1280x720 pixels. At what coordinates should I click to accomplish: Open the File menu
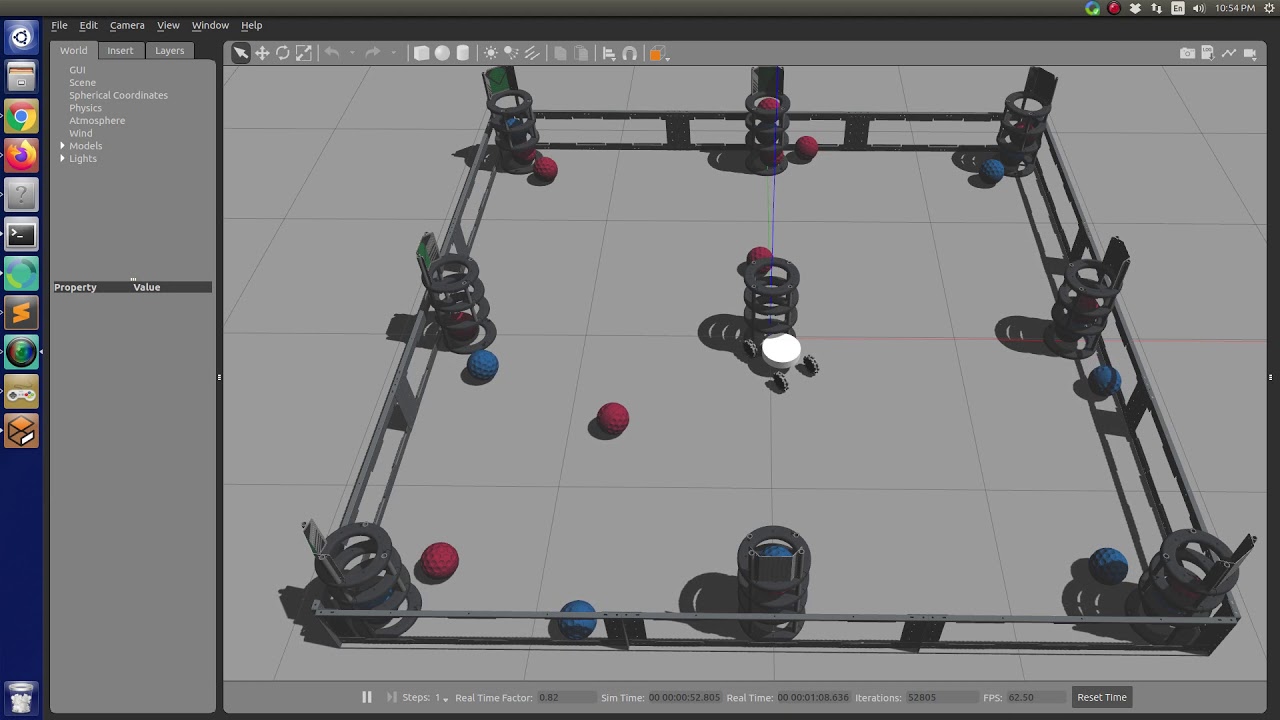coord(59,25)
